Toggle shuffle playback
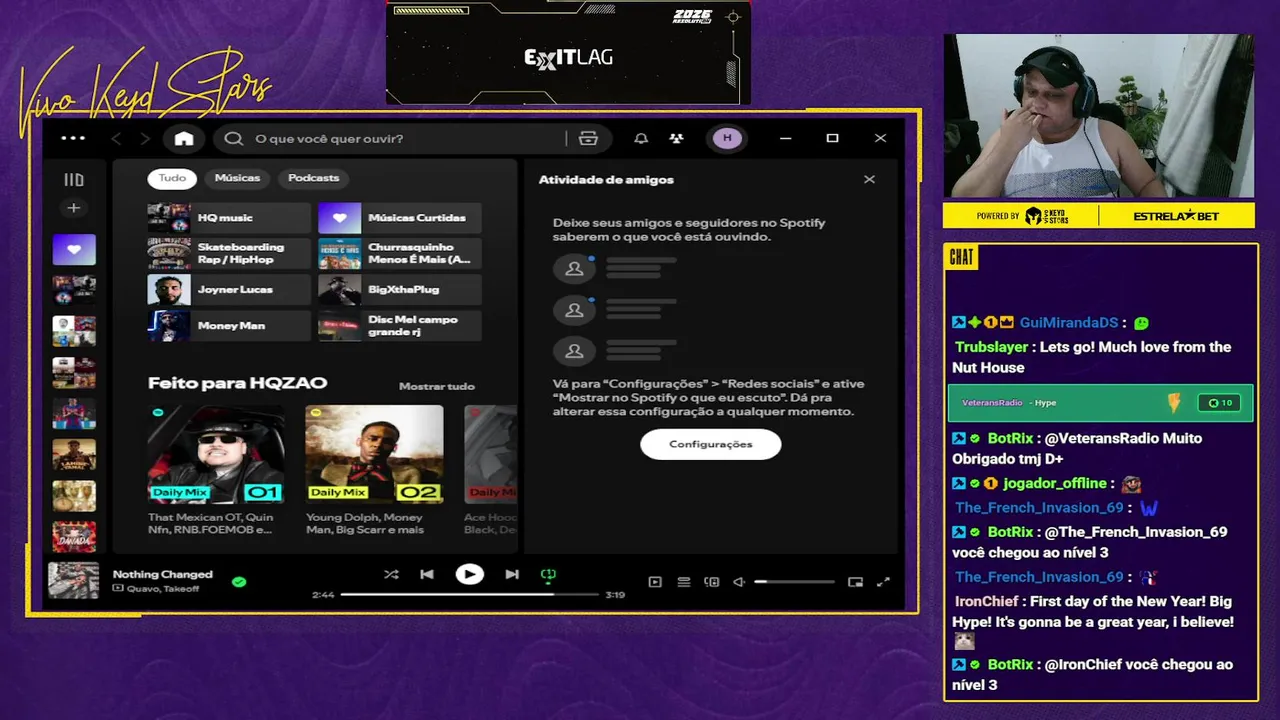This screenshot has height=720, width=1280. [391, 574]
